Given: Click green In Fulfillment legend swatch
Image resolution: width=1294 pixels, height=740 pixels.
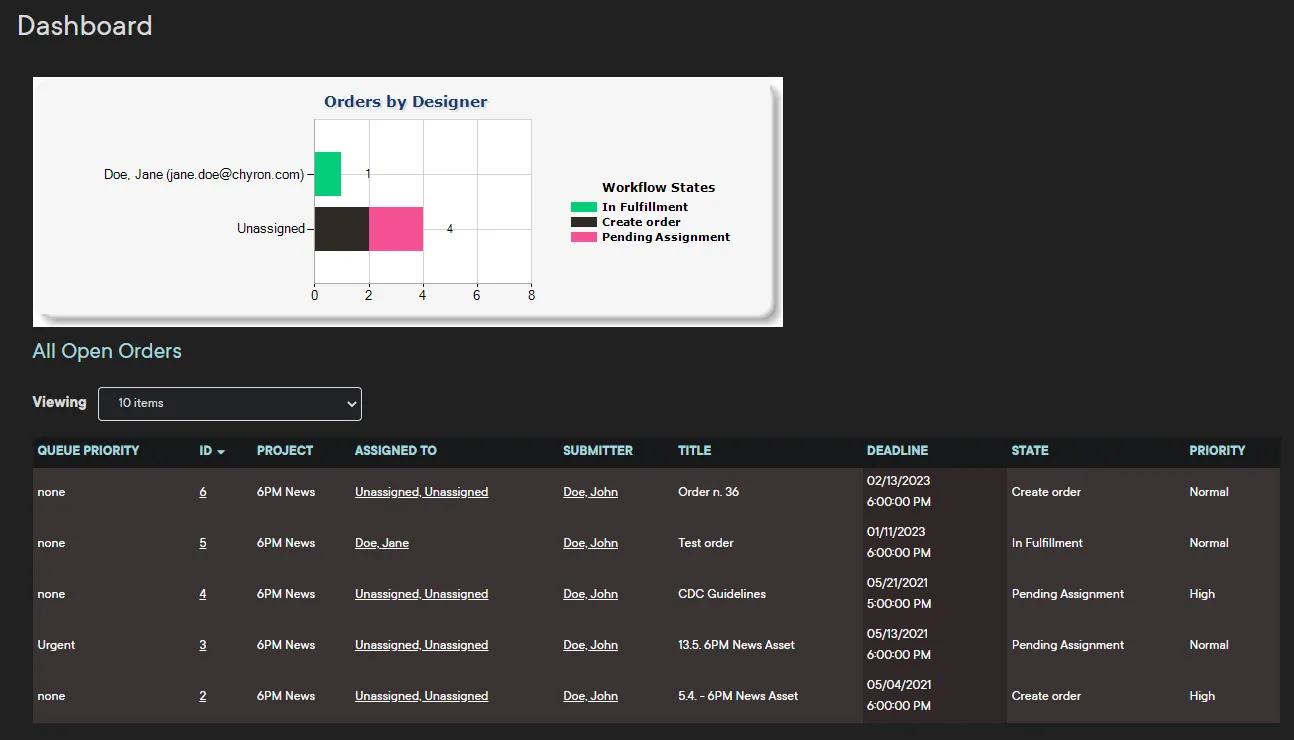Looking at the screenshot, I should [583, 207].
